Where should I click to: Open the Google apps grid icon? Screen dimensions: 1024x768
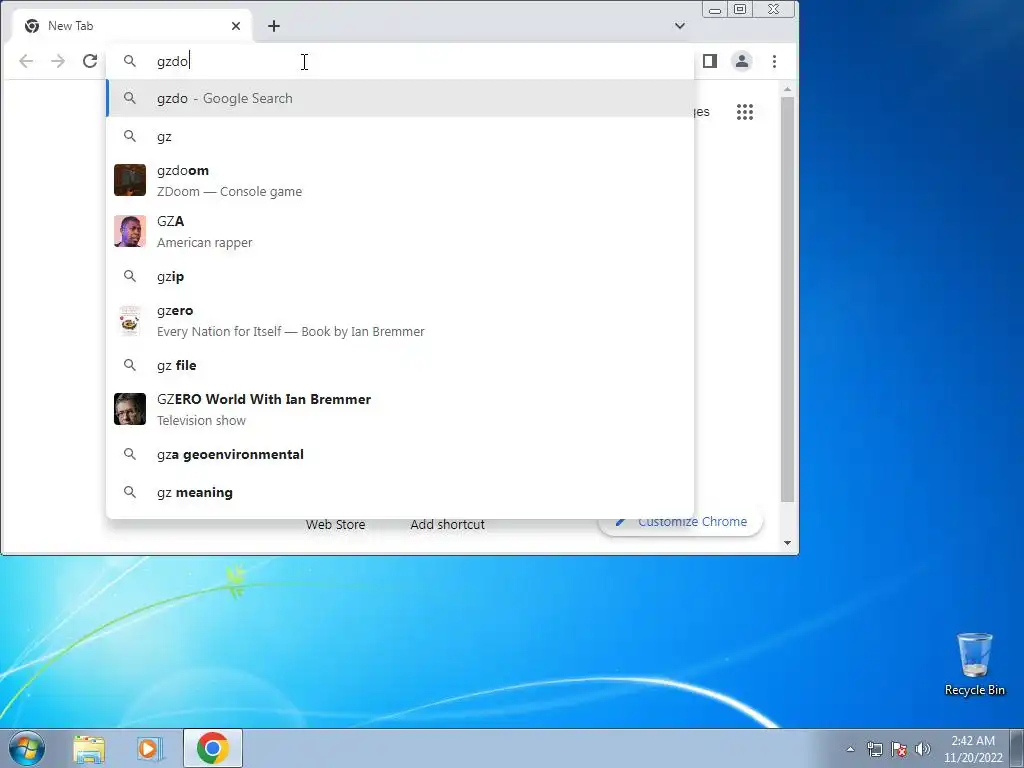click(745, 112)
